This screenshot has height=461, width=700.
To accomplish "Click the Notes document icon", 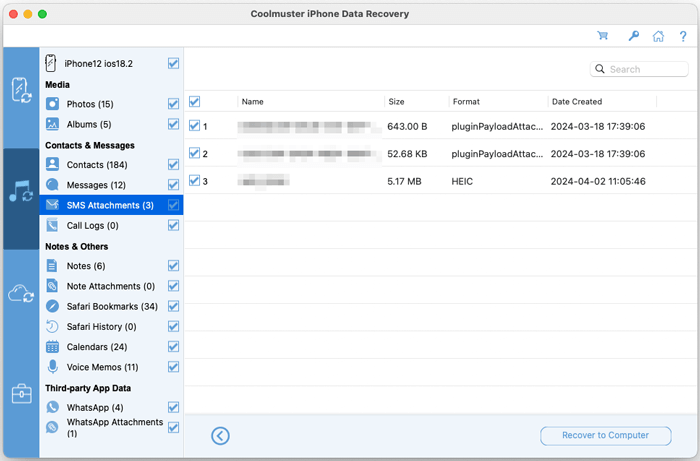I will click(52, 266).
